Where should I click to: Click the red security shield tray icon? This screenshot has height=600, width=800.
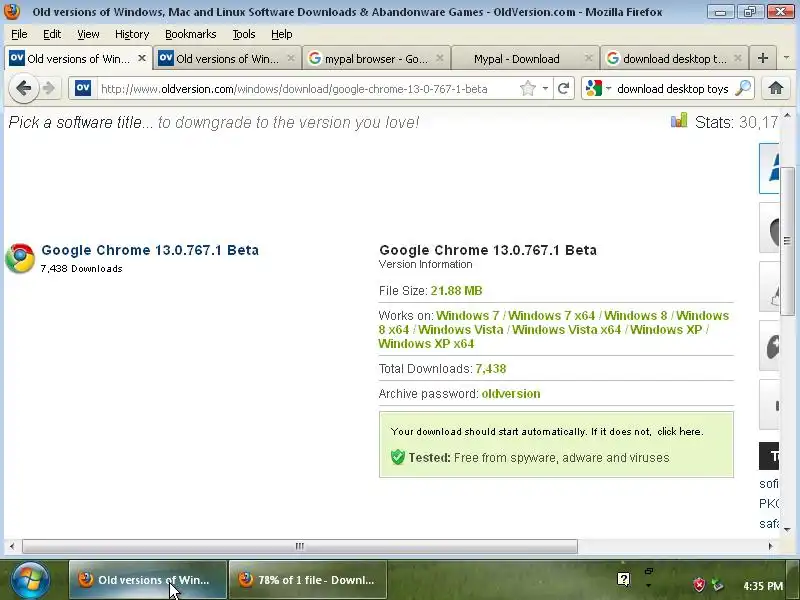[x=699, y=585]
